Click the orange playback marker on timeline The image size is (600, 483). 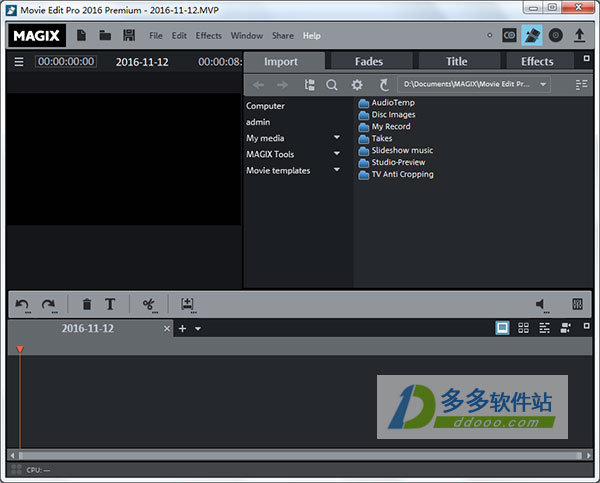pyautogui.click(x=20, y=349)
